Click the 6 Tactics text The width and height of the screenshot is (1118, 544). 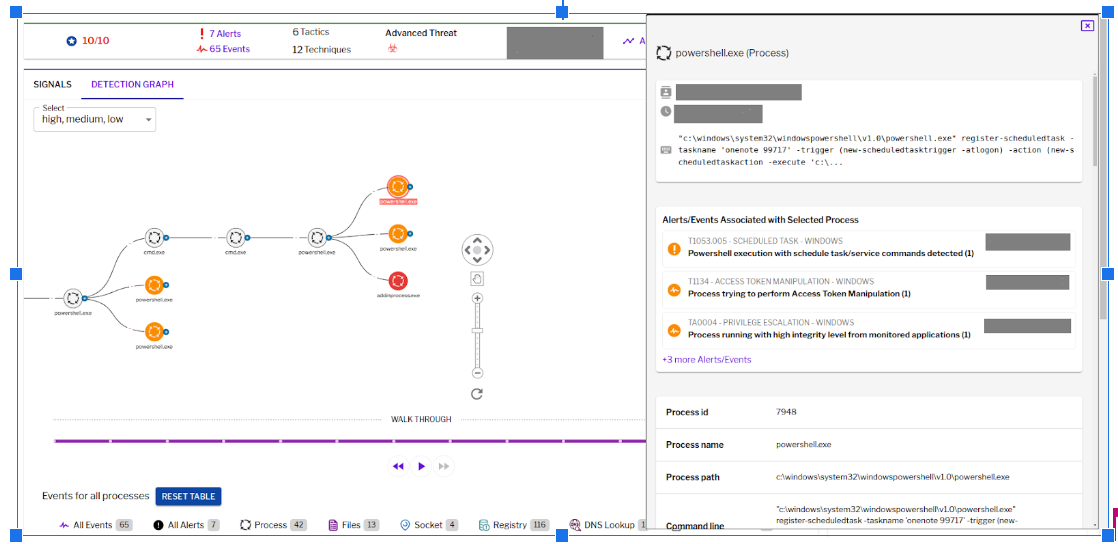[x=311, y=32]
